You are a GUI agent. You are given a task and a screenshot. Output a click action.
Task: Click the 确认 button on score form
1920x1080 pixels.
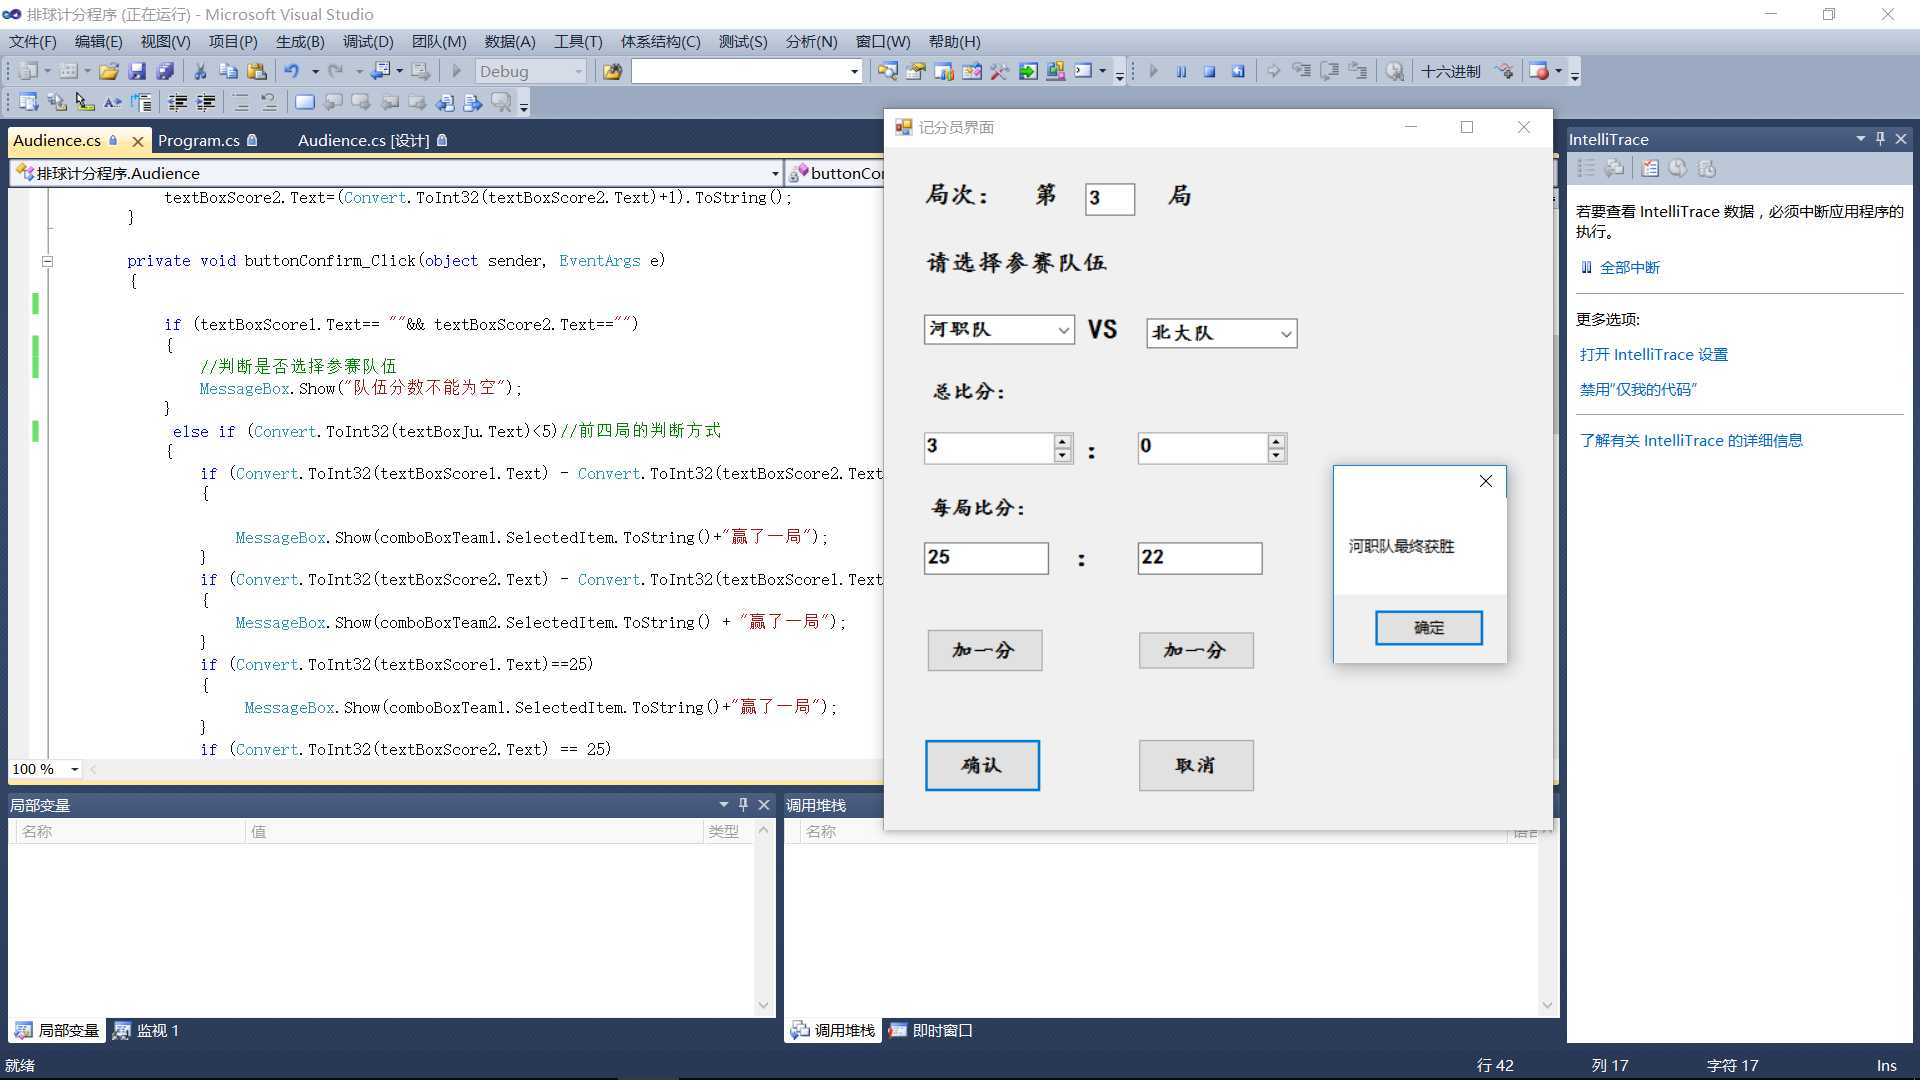pyautogui.click(x=982, y=765)
